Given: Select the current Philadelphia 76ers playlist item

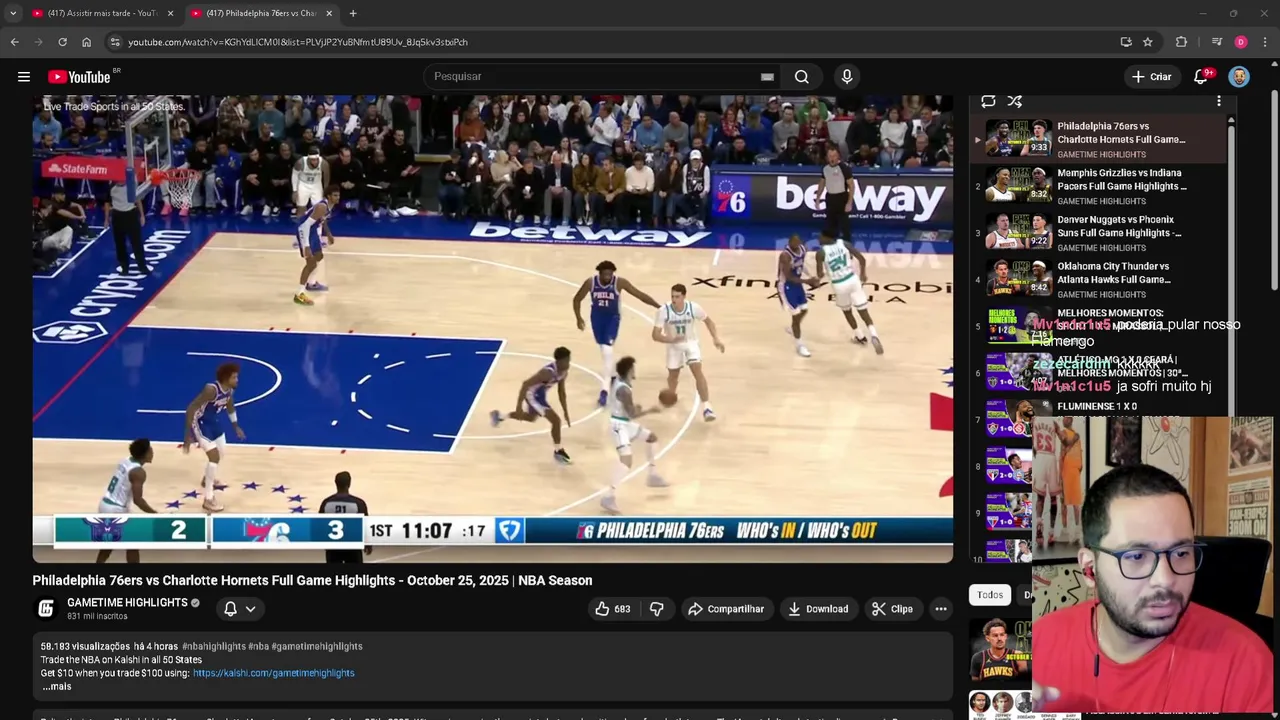Looking at the screenshot, I should point(1098,139).
